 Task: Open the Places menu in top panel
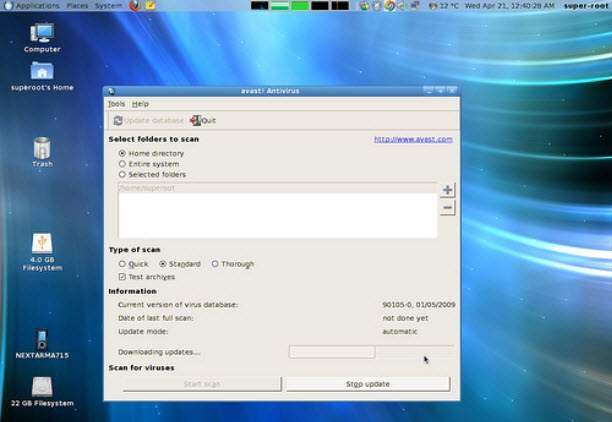coord(77,5)
